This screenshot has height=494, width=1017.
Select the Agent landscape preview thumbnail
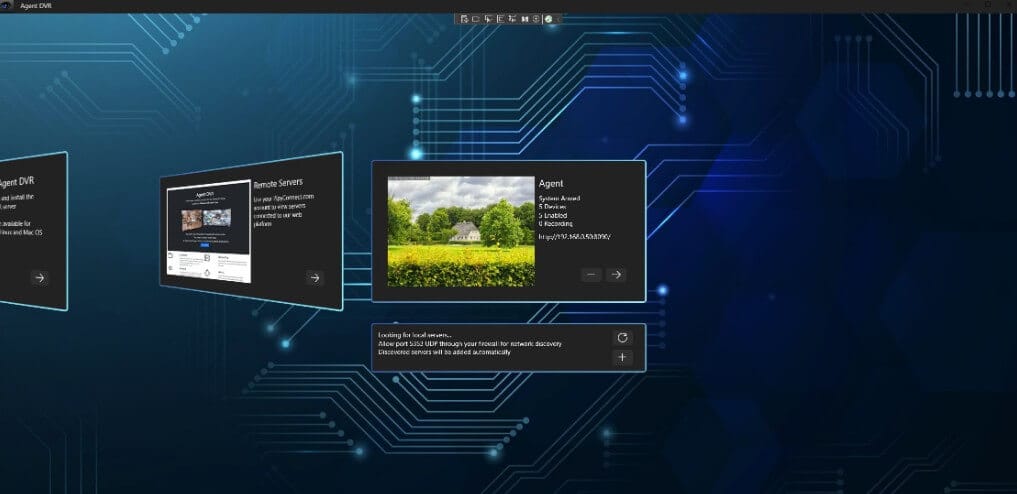point(461,232)
